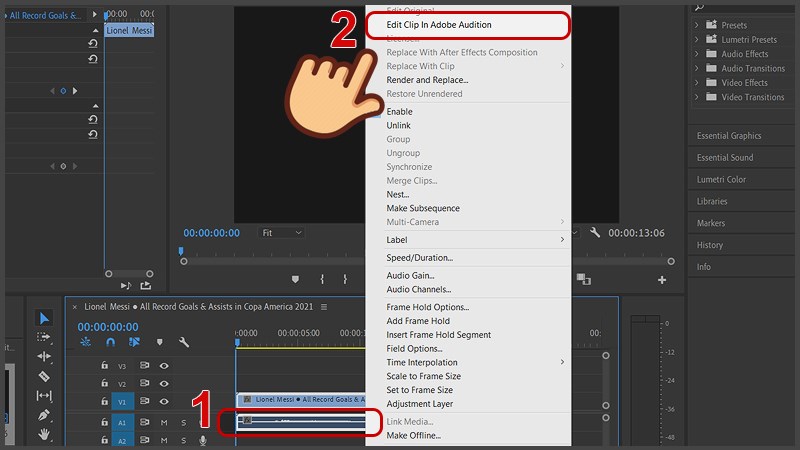Expand Audio Transitions folder
800x450 pixels.
pyautogui.click(x=696, y=68)
